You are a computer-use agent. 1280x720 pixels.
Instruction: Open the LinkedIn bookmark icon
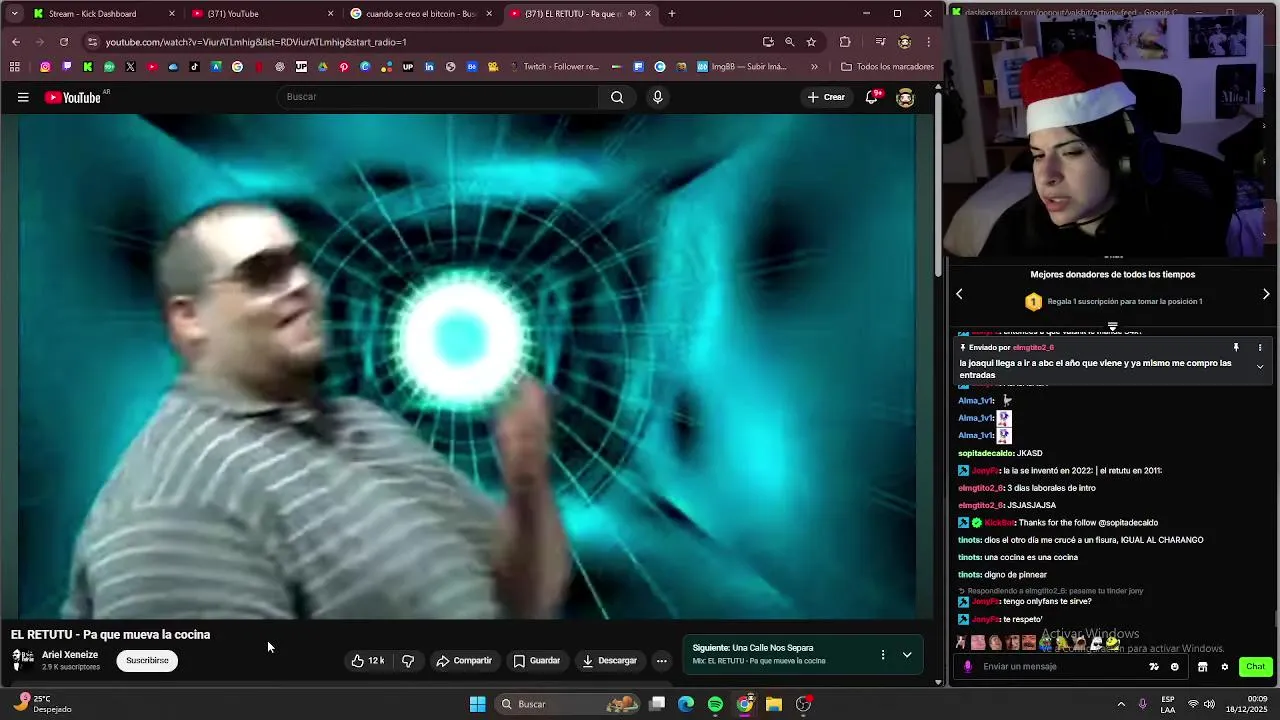click(x=429, y=67)
